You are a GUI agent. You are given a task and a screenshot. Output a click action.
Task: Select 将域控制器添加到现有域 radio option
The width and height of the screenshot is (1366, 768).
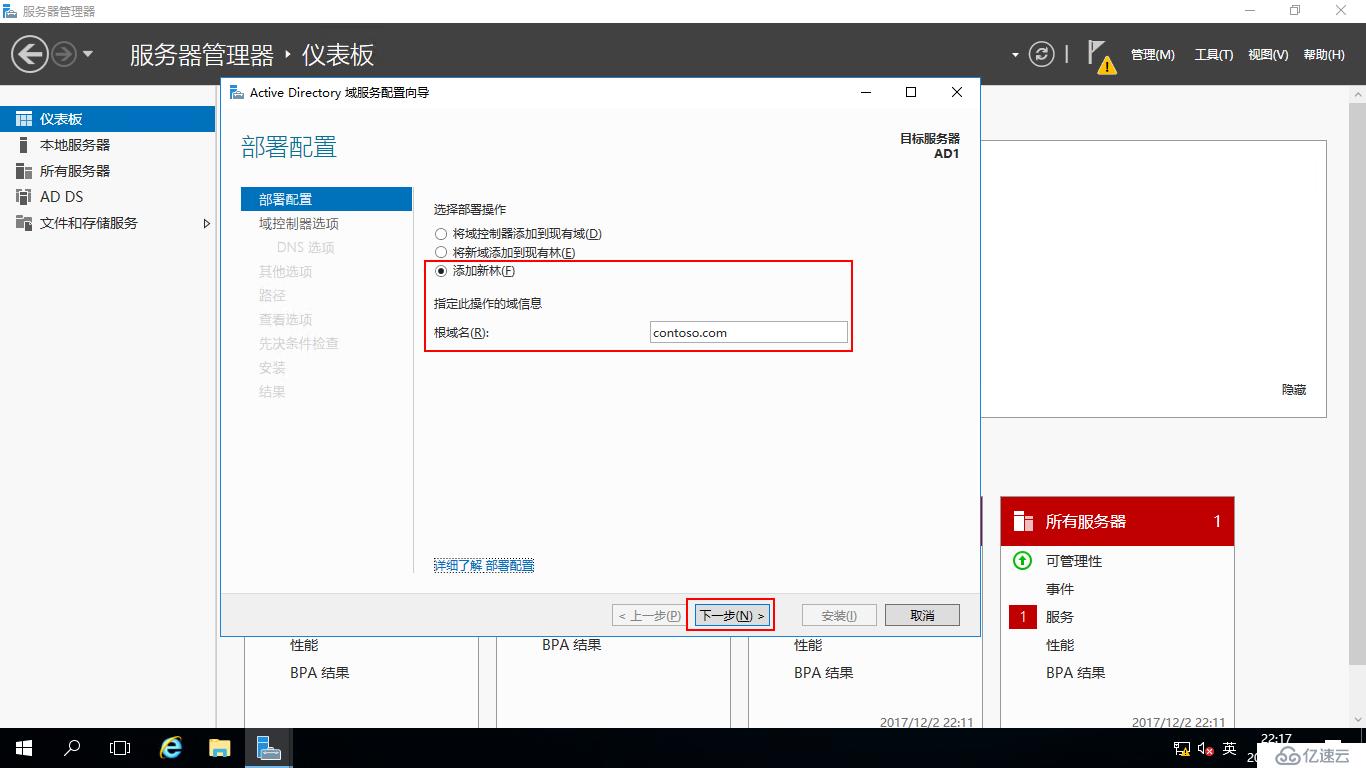[x=518, y=234]
